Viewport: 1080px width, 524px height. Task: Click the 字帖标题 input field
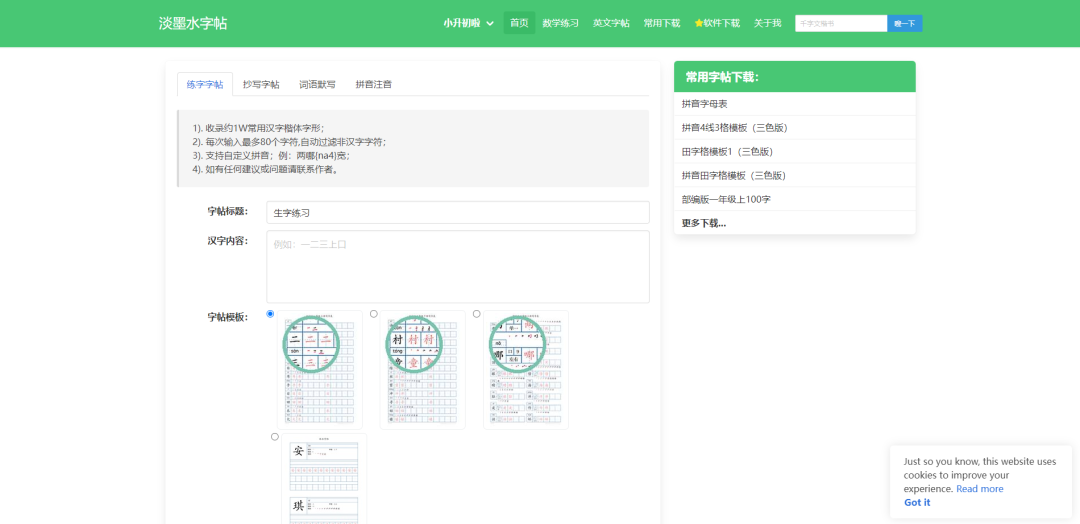tap(458, 213)
